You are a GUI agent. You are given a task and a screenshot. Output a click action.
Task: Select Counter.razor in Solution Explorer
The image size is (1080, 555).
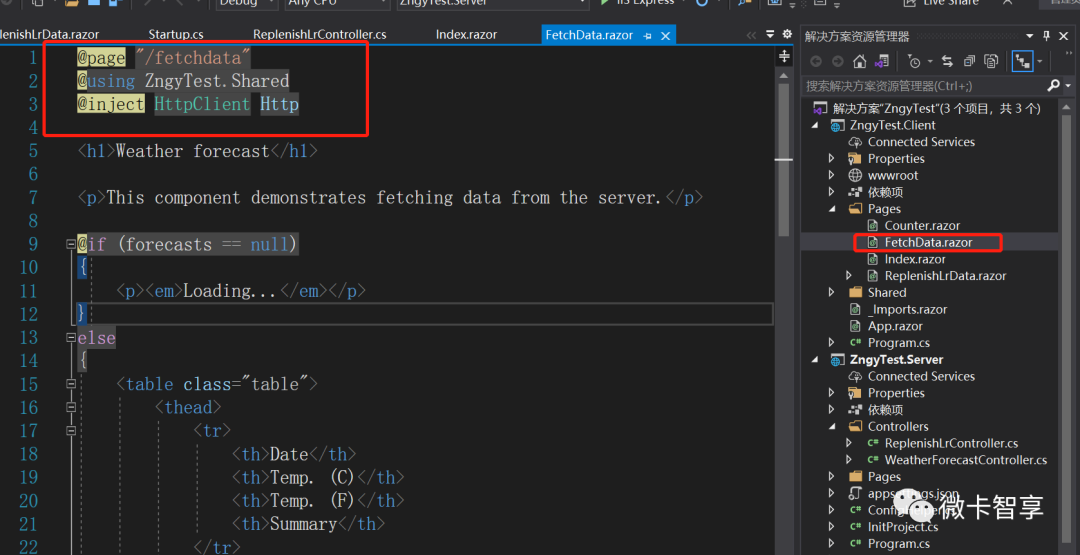922,225
